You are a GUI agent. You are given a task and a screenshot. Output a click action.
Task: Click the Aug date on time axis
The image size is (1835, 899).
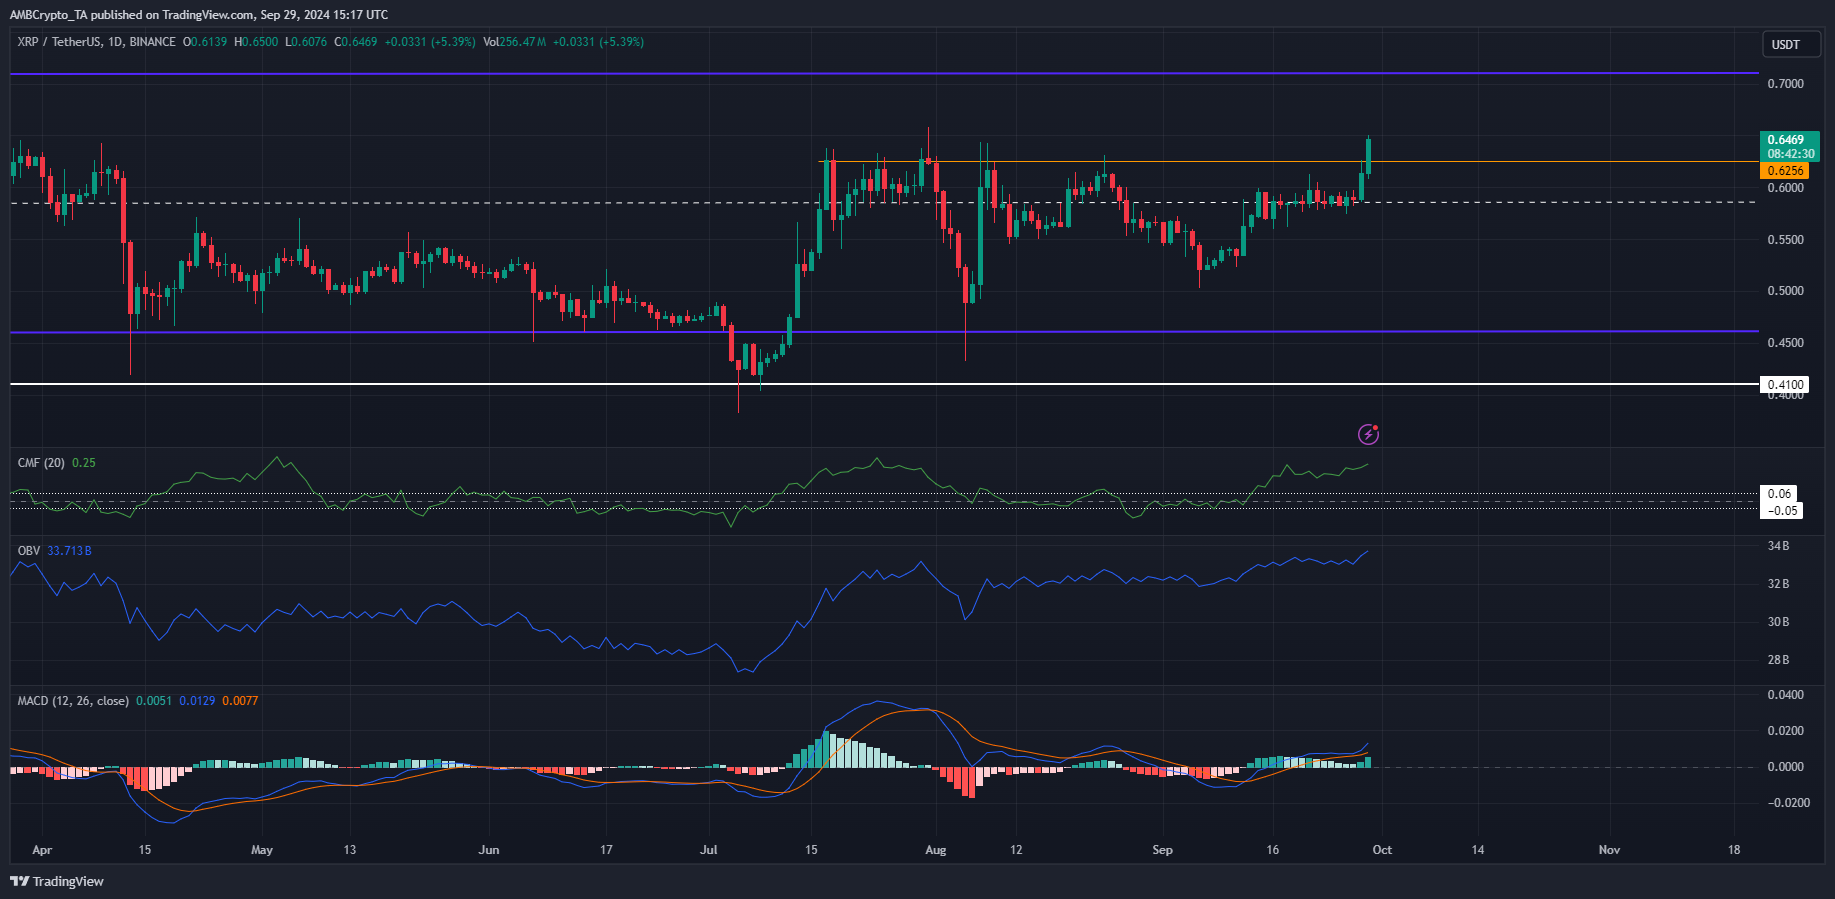(936, 850)
